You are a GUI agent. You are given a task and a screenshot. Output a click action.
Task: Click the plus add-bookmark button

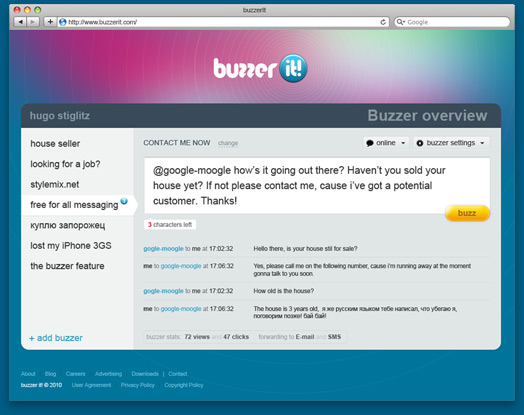(x=50, y=22)
